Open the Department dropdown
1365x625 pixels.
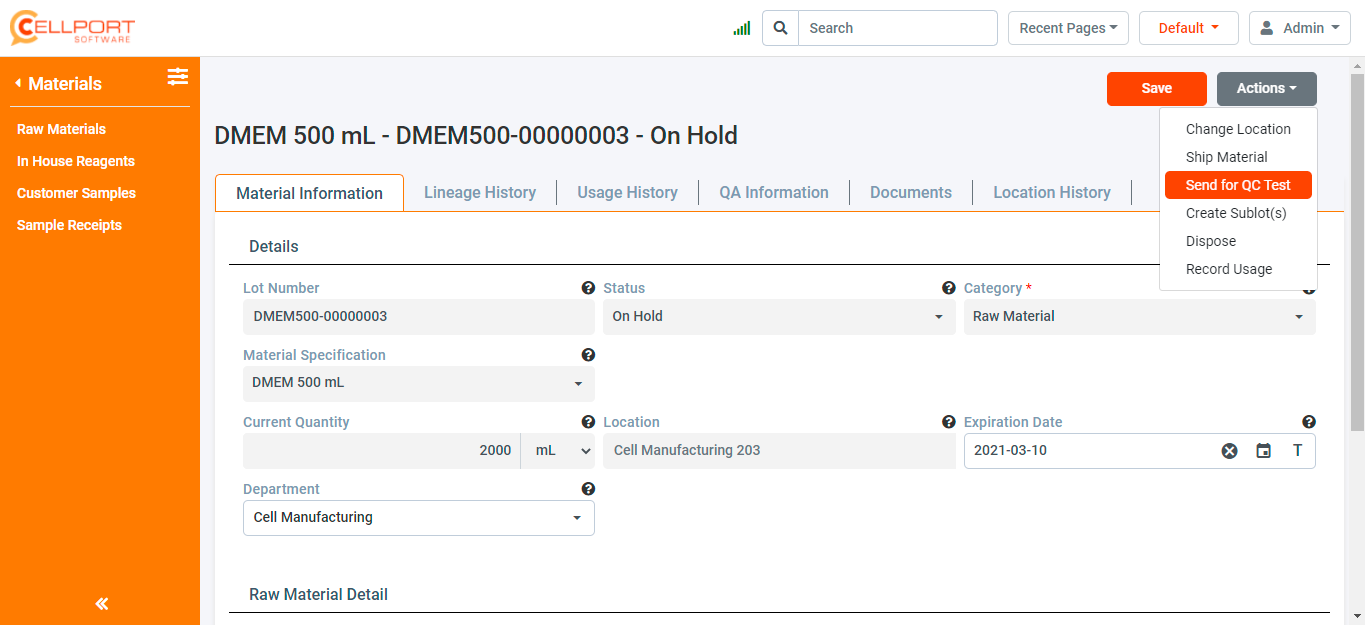[418, 518]
